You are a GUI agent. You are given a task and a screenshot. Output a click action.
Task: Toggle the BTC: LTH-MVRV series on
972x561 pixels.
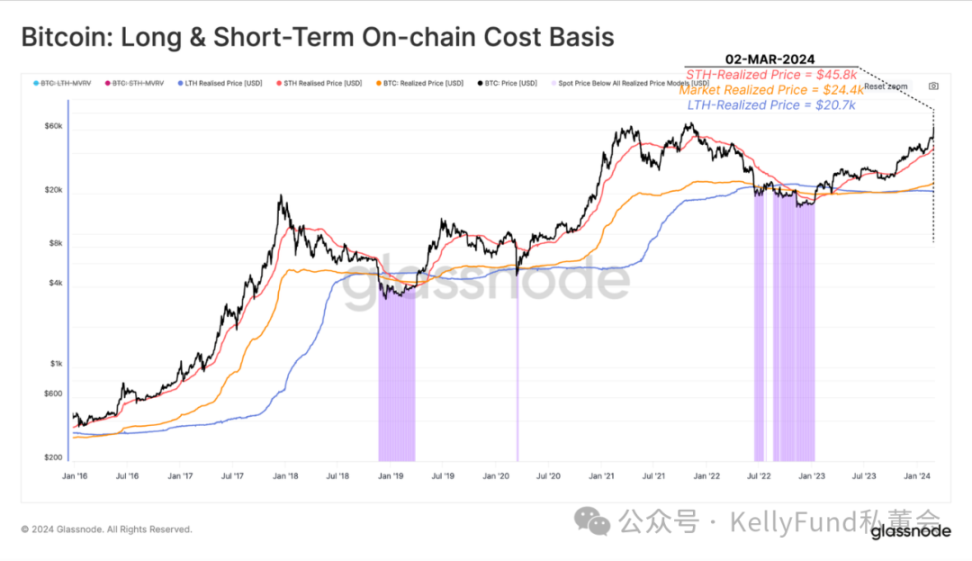click(x=63, y=83)
